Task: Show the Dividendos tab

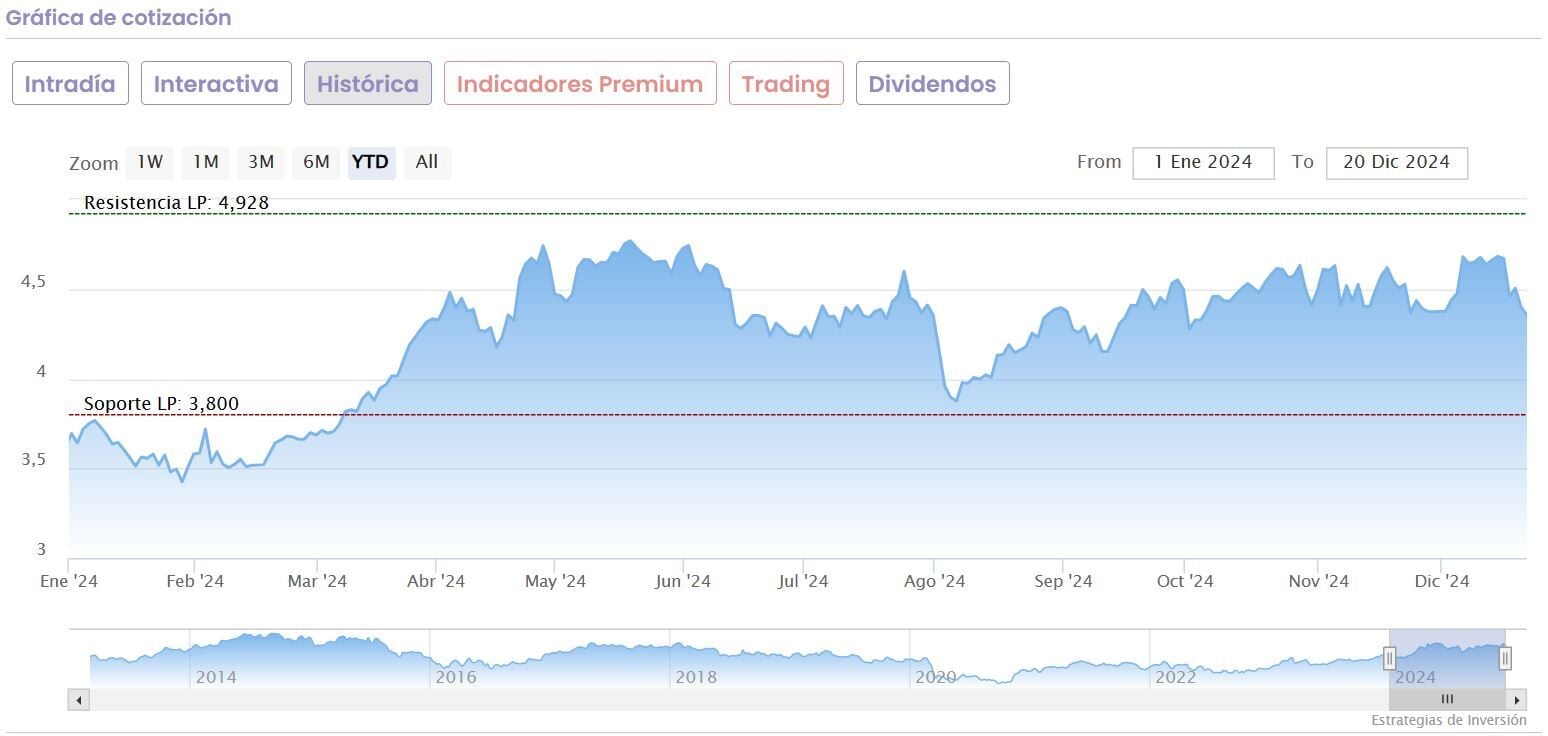Action: point(932,84)
